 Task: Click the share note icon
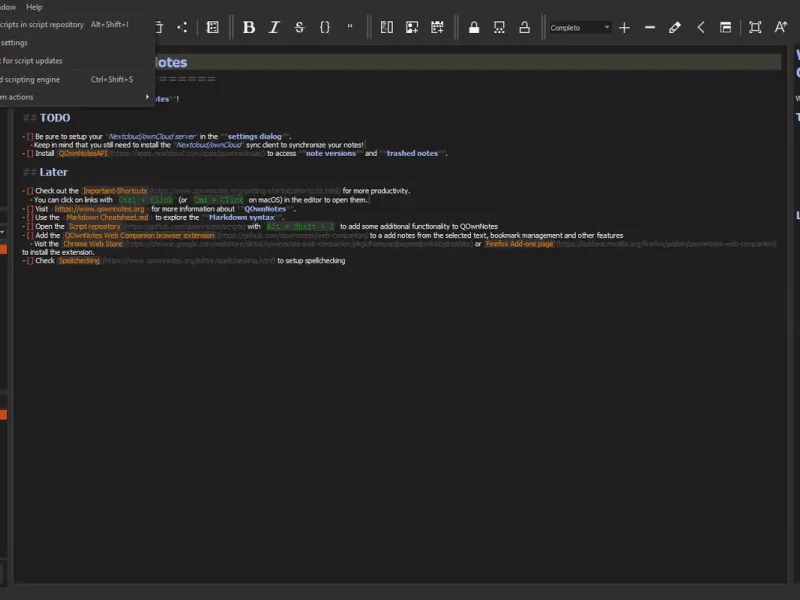coord(182,27)
